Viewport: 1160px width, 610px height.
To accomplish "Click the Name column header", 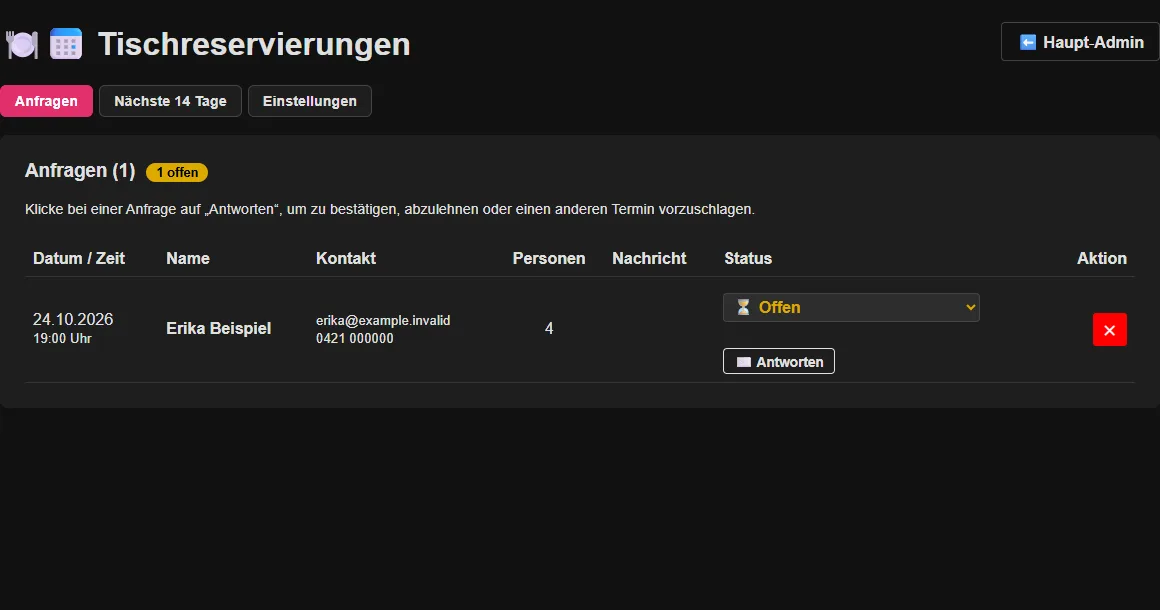I will [x=188, y=258].
